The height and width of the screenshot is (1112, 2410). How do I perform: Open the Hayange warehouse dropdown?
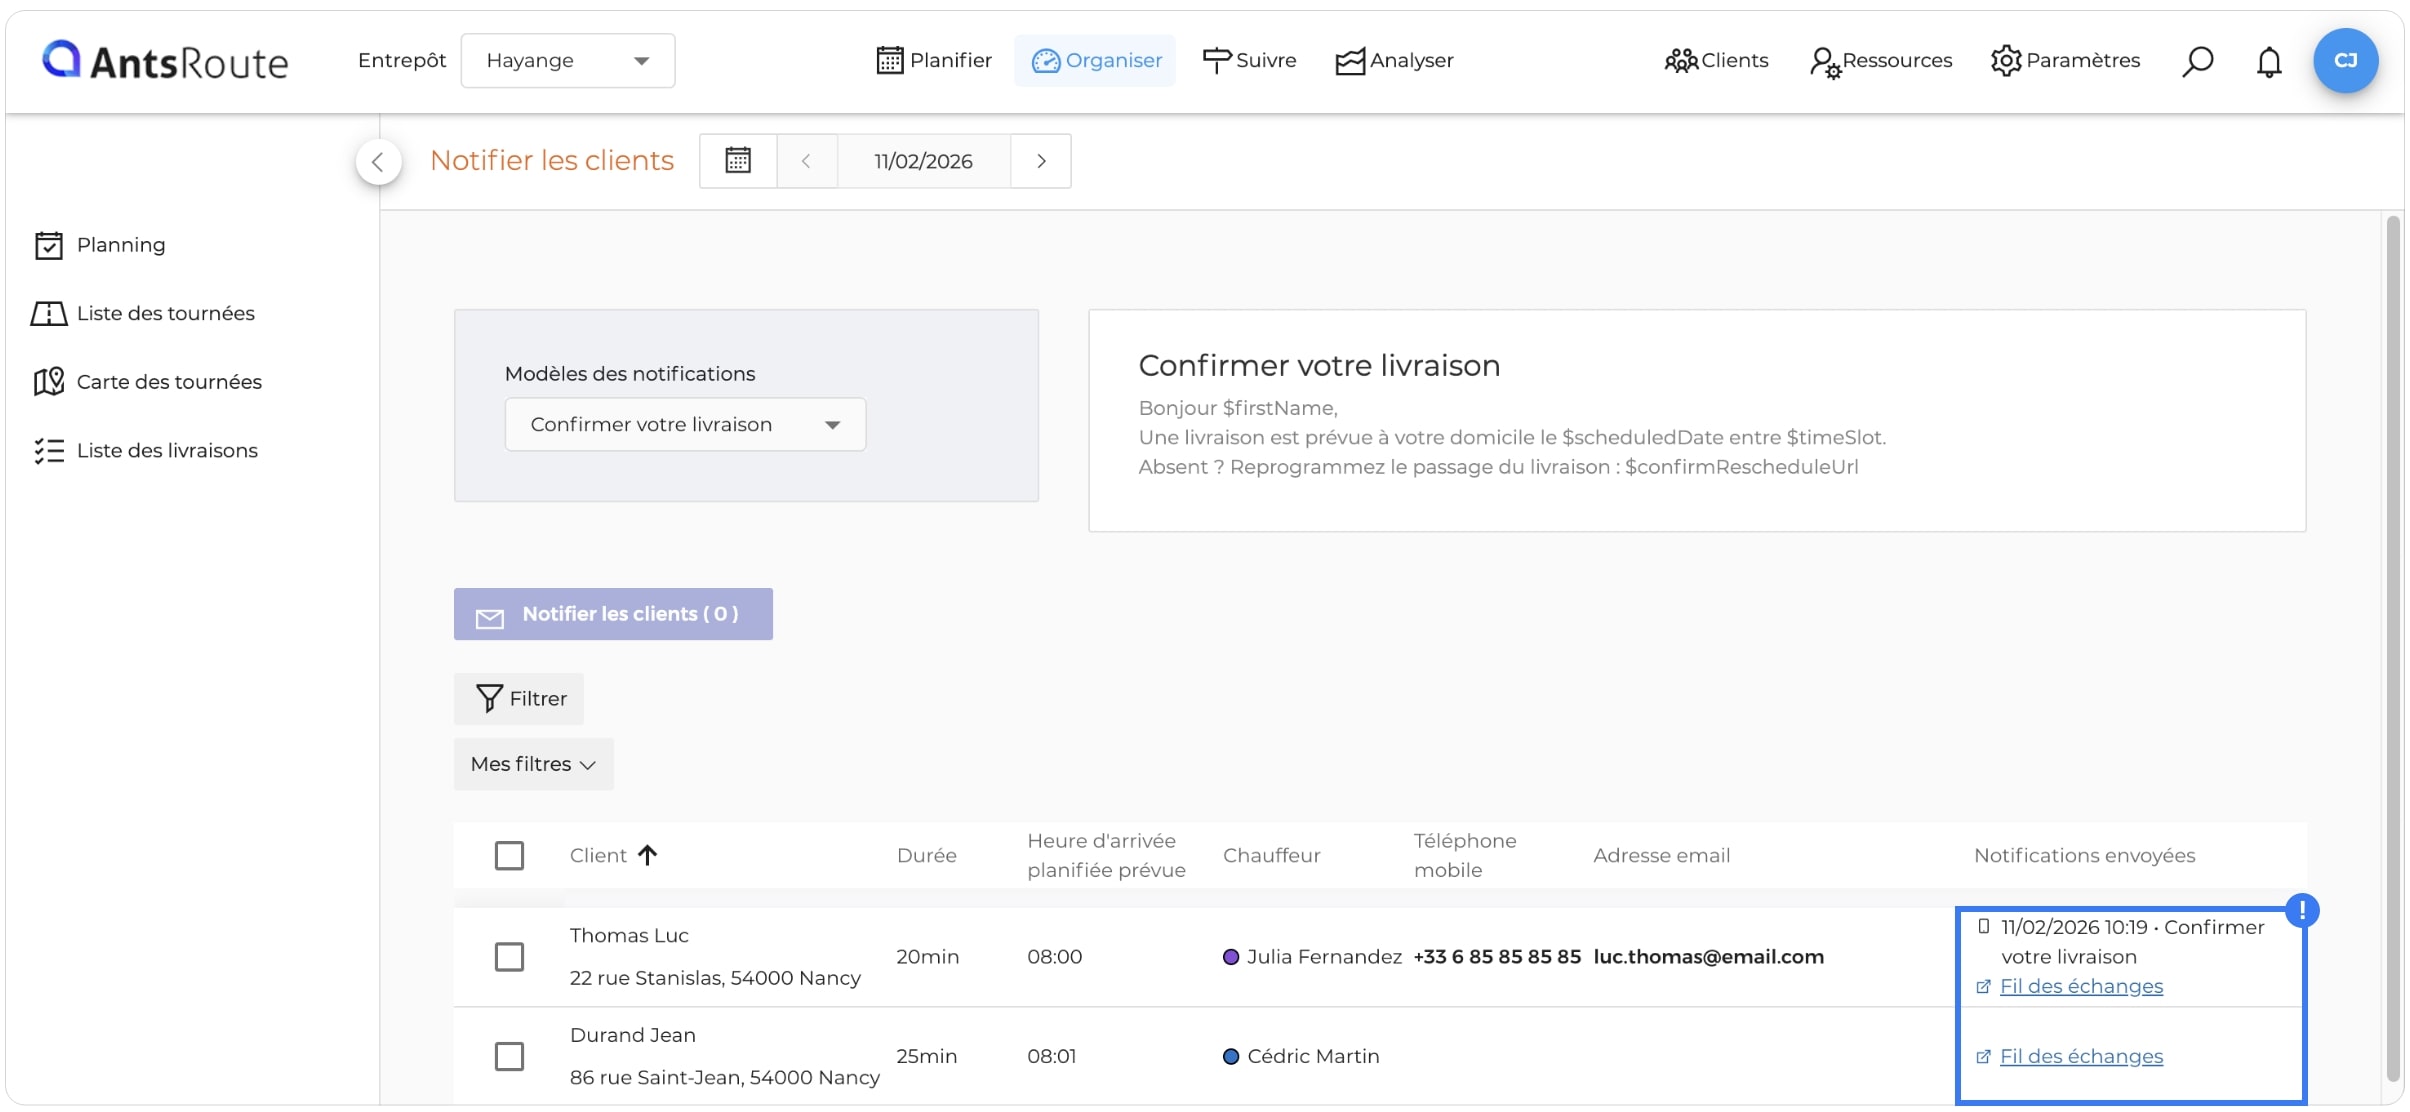(567, 60)
